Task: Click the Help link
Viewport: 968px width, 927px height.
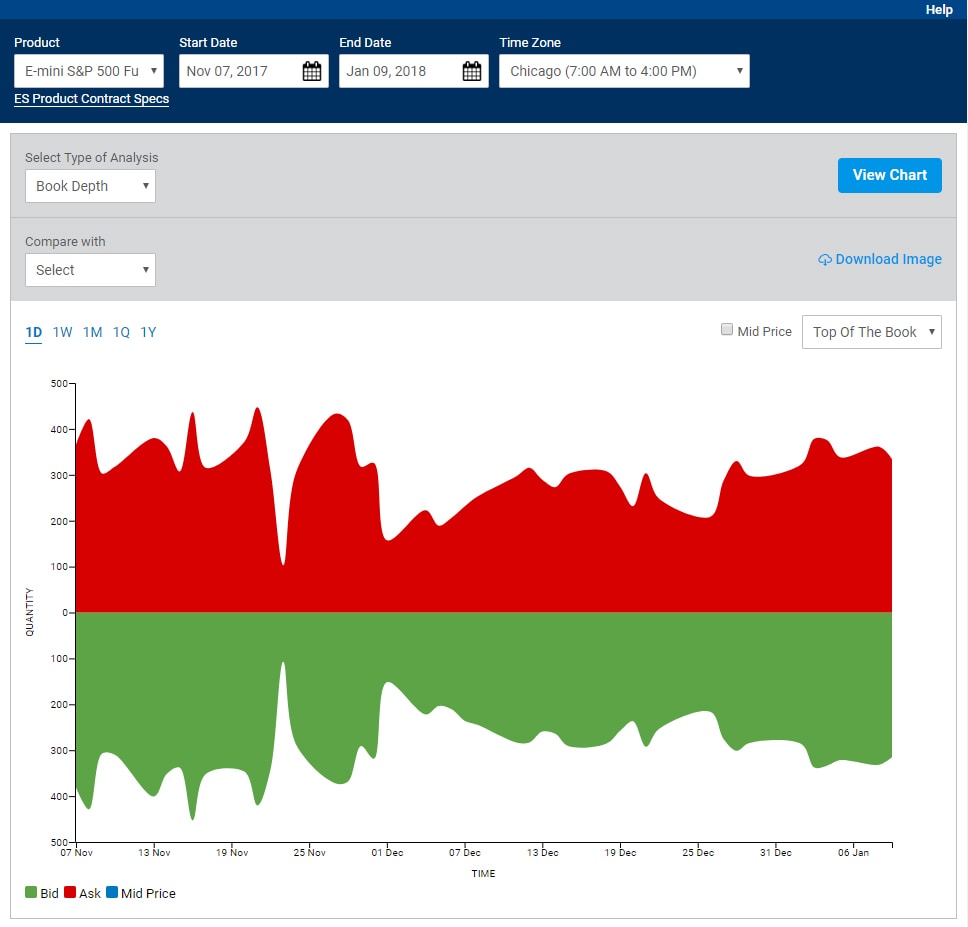Action: point(939,9)
